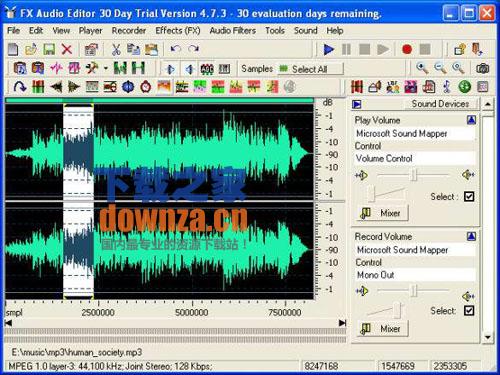Click the camera snapshot icon

point(482,68)
